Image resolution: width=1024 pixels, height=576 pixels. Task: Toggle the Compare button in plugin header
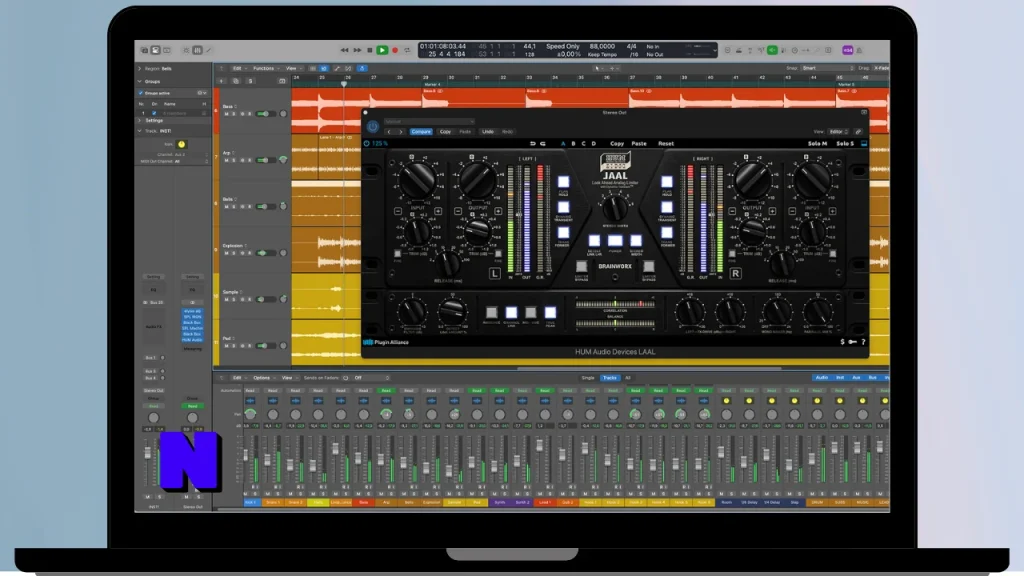[x=421, y=132]
